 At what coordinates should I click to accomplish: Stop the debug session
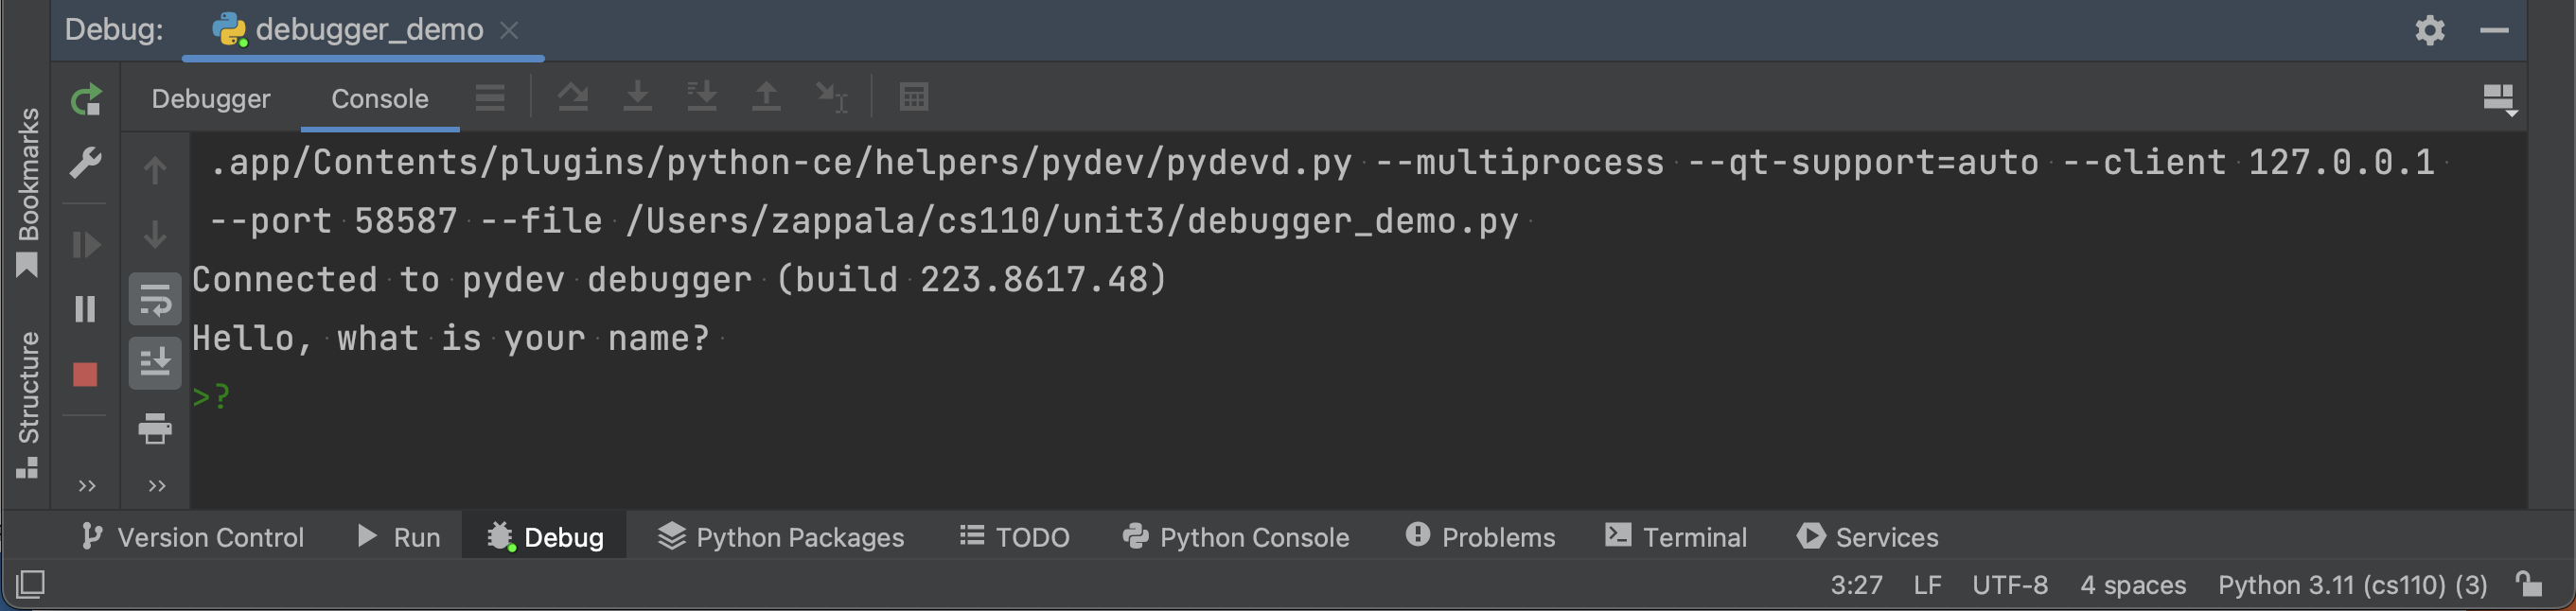[x=85, y=373]
